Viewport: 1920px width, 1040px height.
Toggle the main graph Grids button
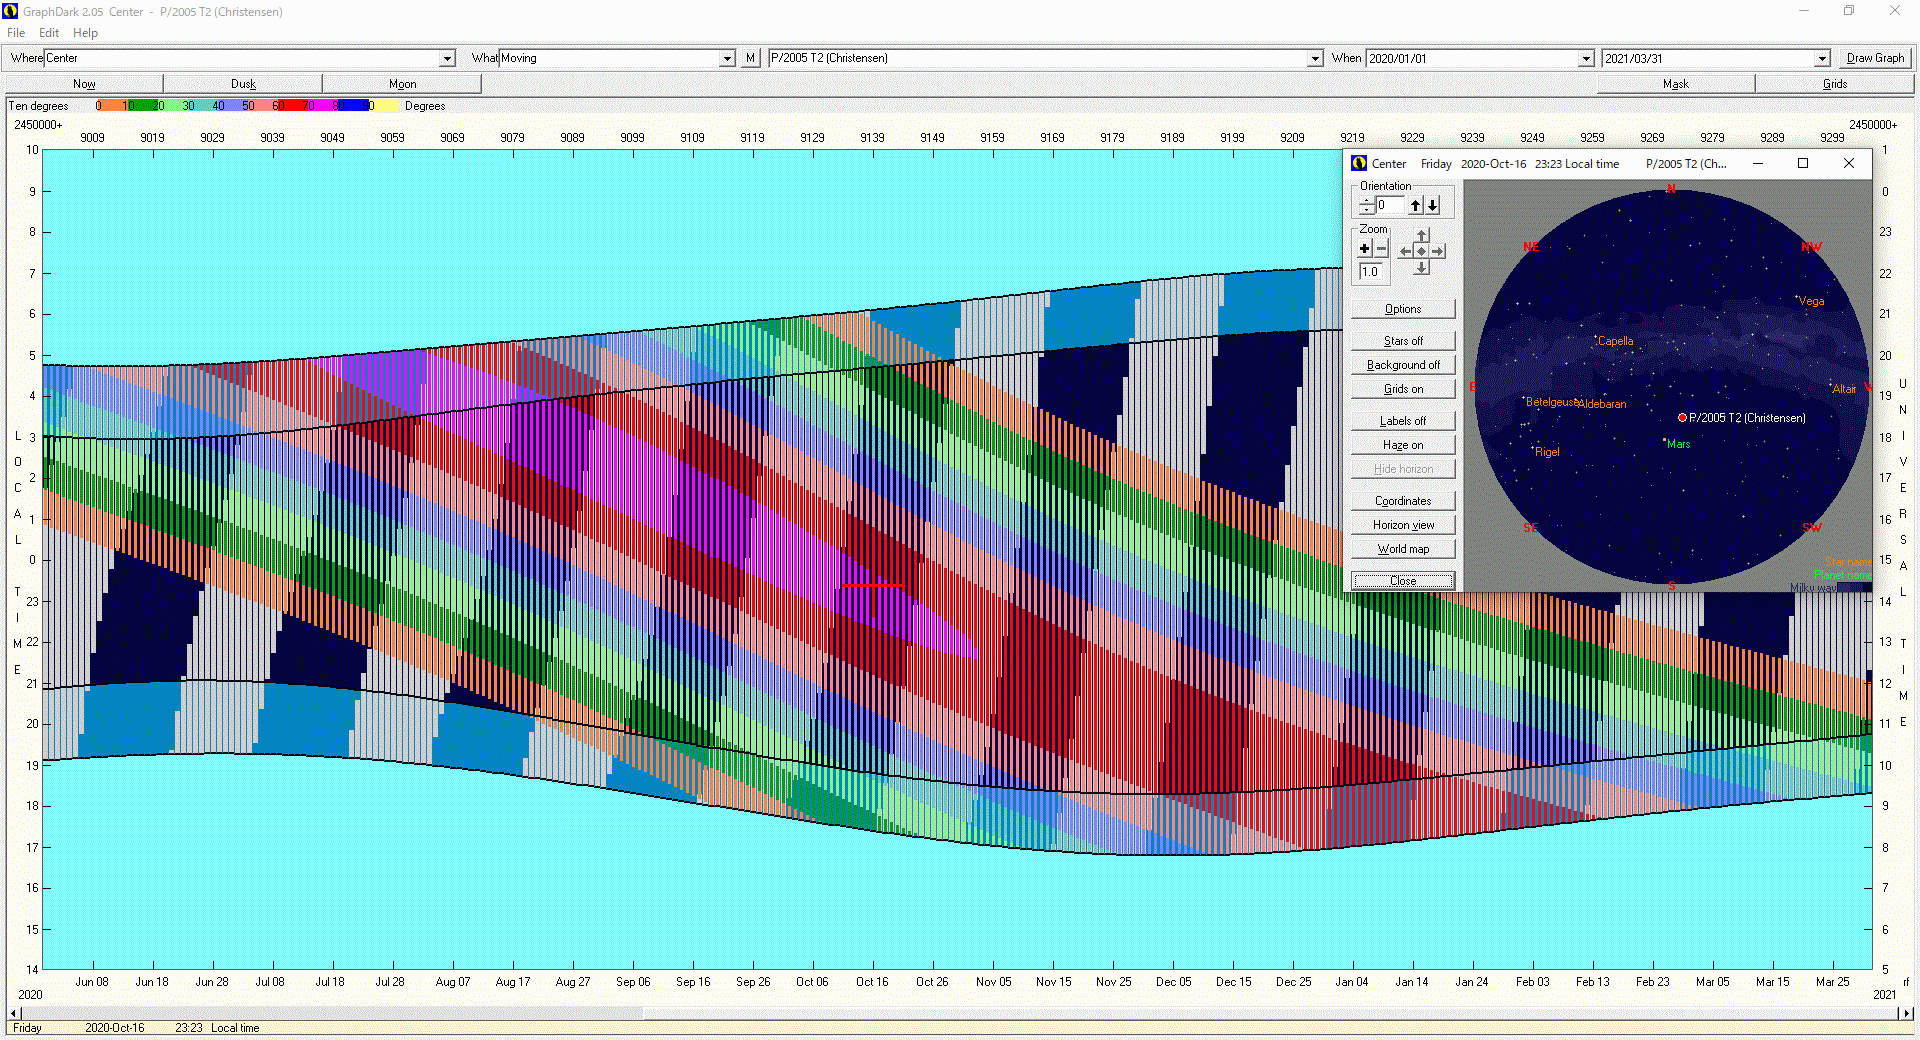1835,84
